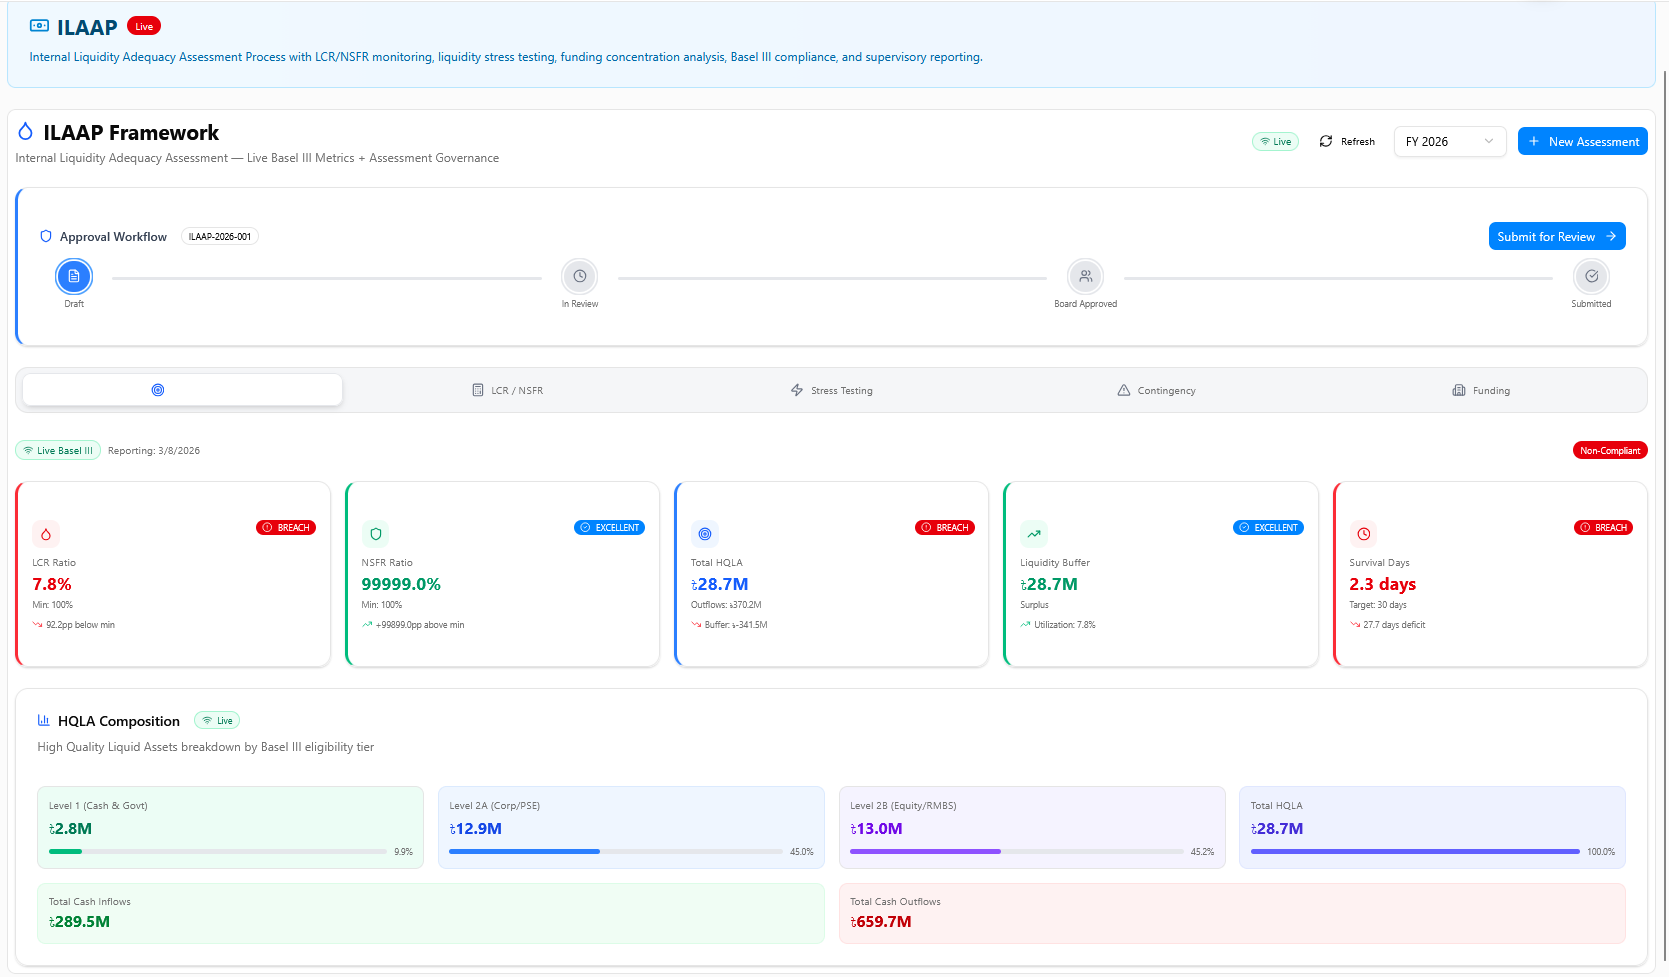
Task: Create a New Assessment
Action: [x=1582, y=142]
